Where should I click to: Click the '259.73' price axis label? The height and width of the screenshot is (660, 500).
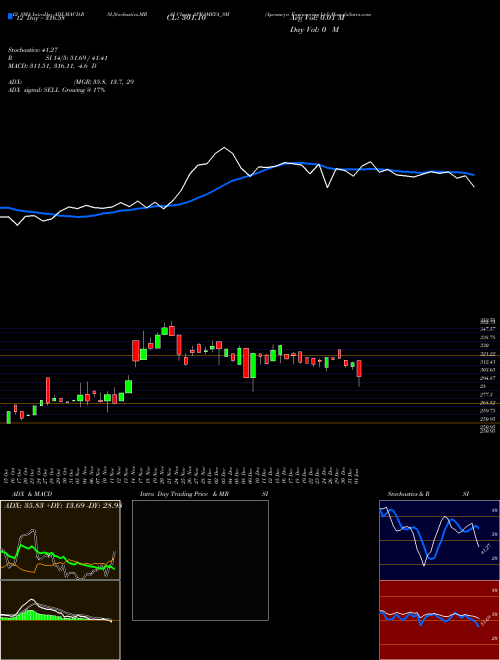pos(488,410)
